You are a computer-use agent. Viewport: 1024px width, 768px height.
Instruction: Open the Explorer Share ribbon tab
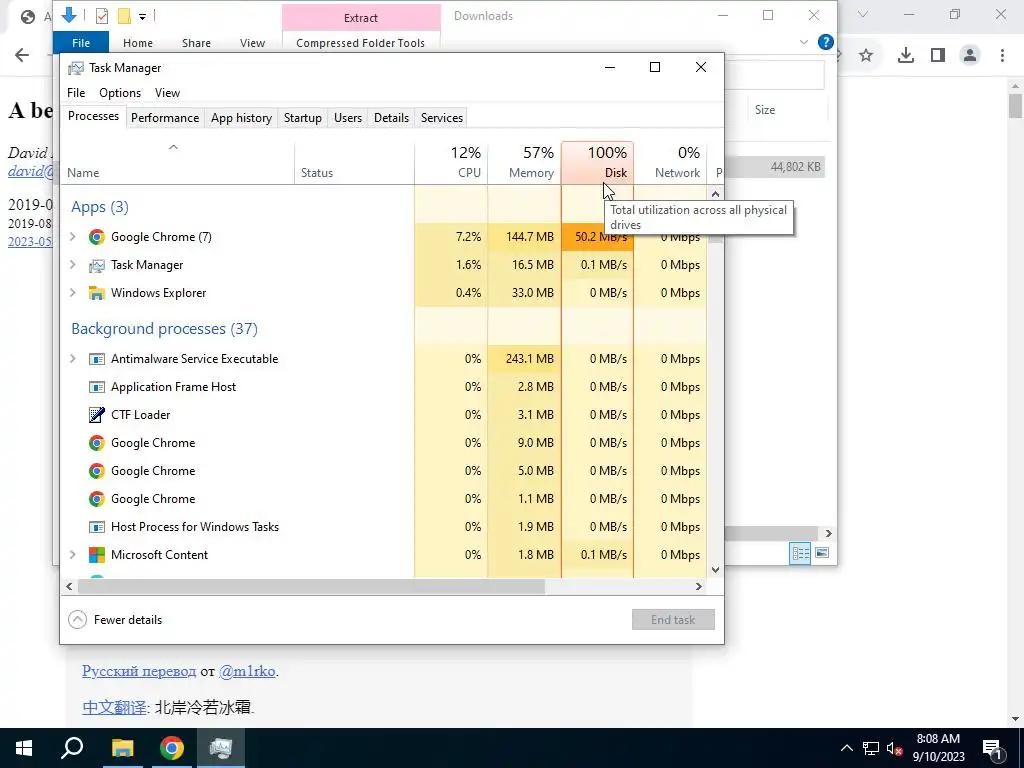click(x=197, y=43)
